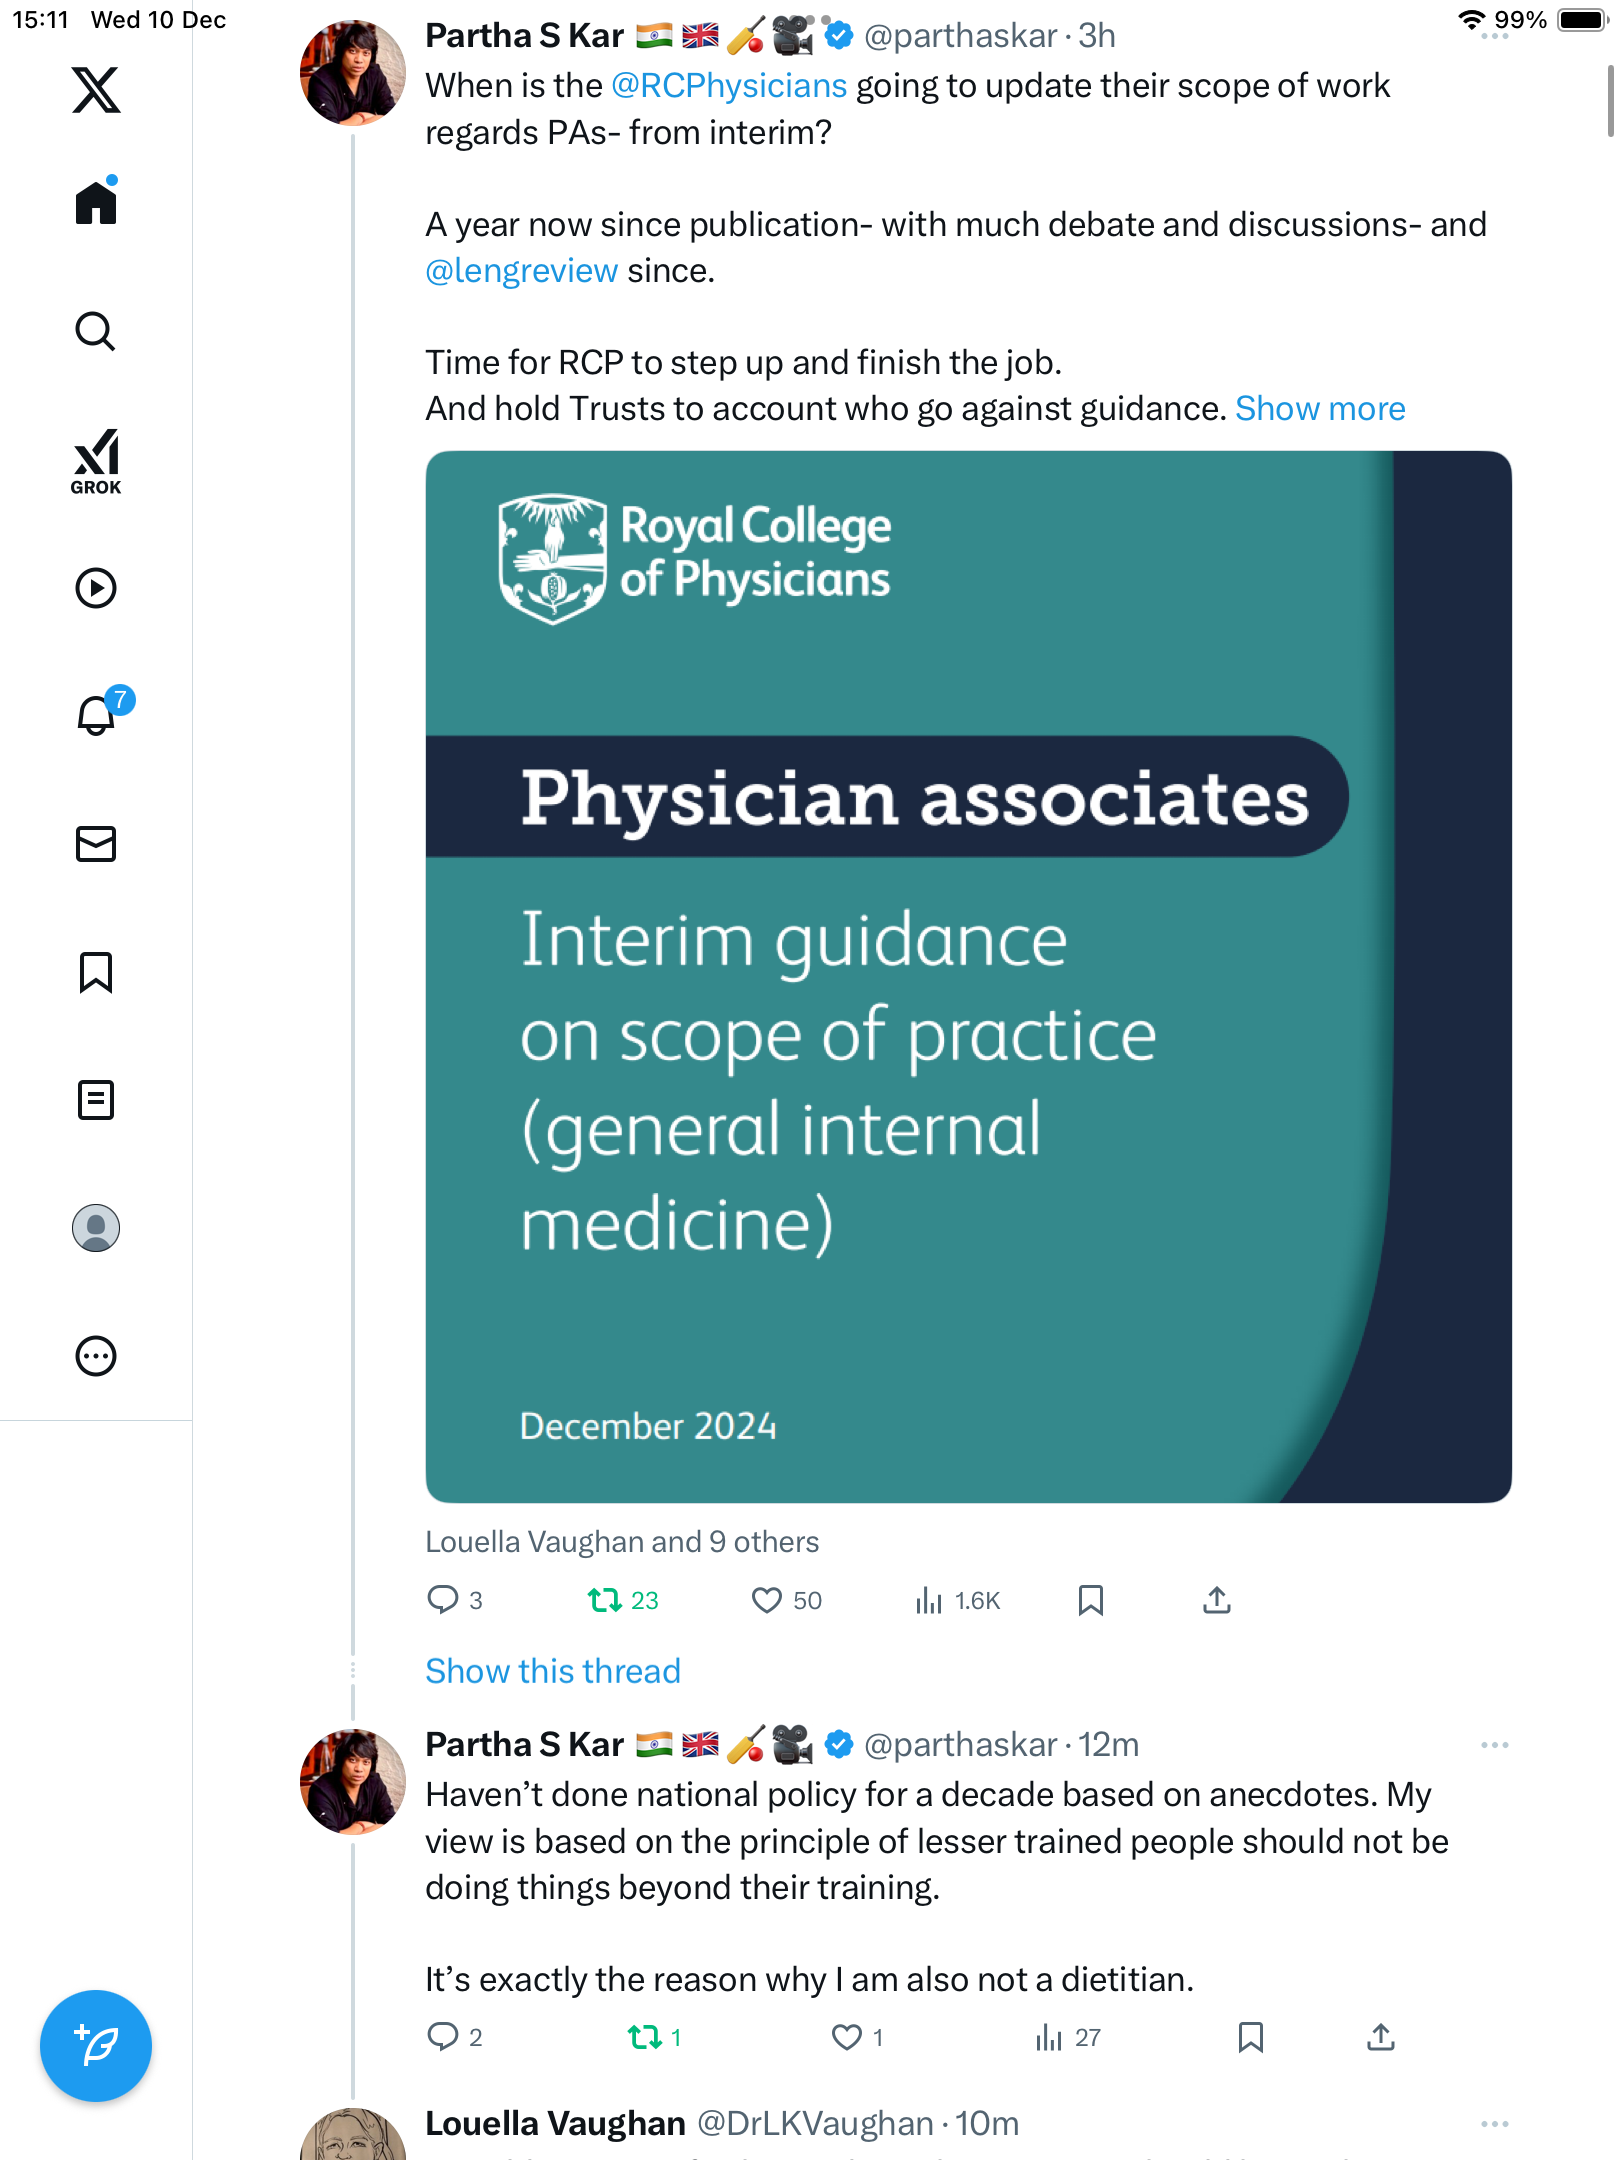Like the RCPhysicians post with 50 likes
Image resolution: width=1620 pixels, height=2160 pixels.
(767, 1600)
